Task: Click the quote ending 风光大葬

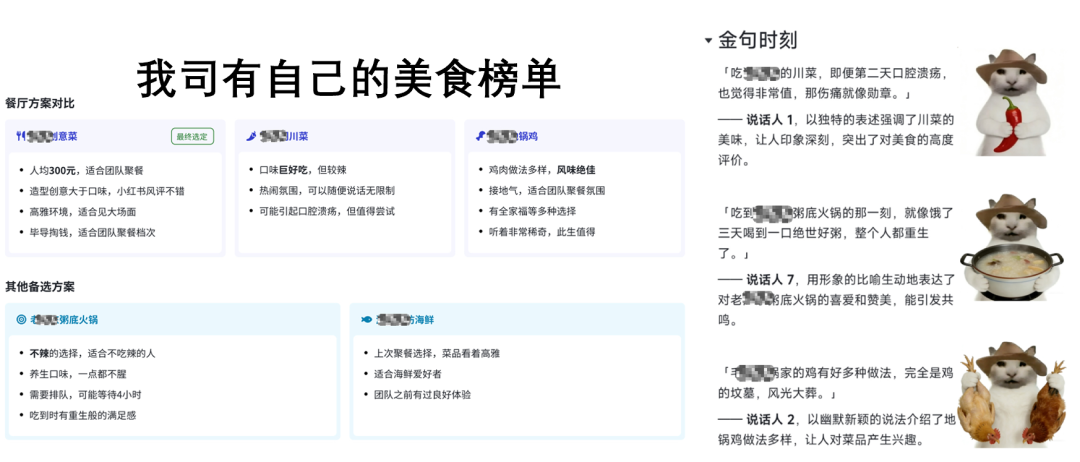Action: click(835, 384)
